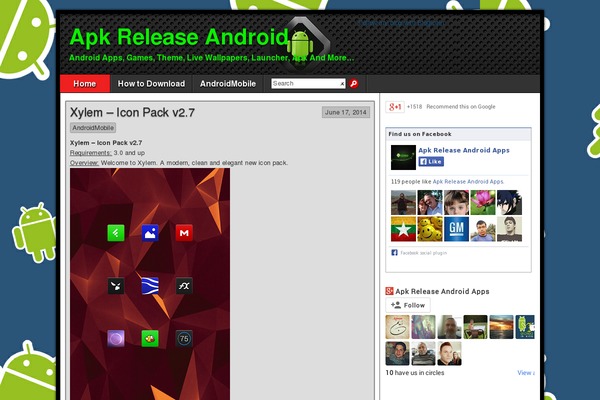Click the View all circles link

click(526, 372)
